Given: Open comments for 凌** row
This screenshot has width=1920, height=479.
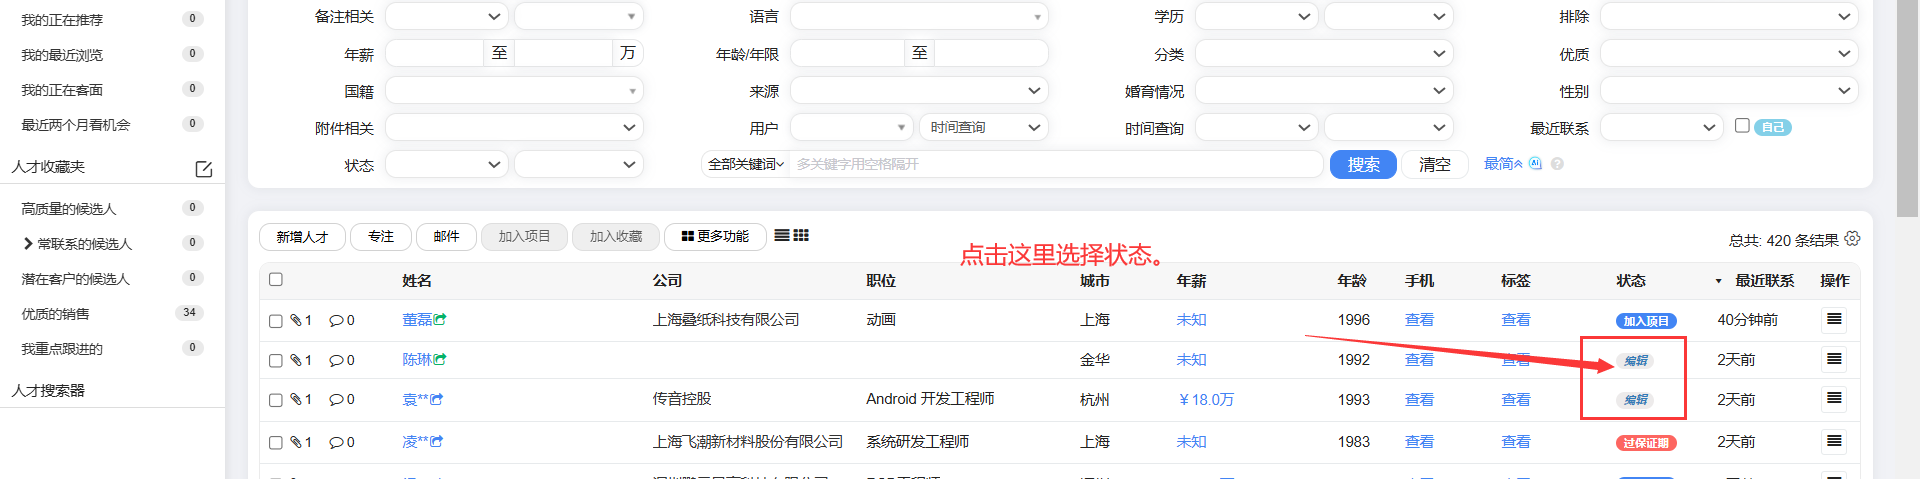Looking at the screenshot, I should (x=342, y=442).
